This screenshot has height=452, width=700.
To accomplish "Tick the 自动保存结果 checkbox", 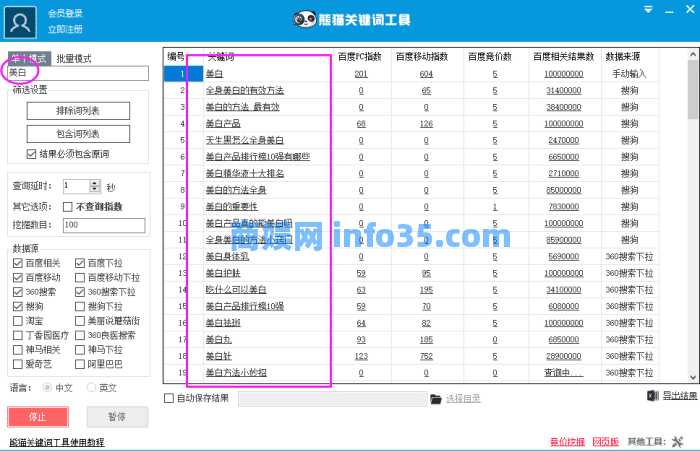I will click(x=168, y=399).
